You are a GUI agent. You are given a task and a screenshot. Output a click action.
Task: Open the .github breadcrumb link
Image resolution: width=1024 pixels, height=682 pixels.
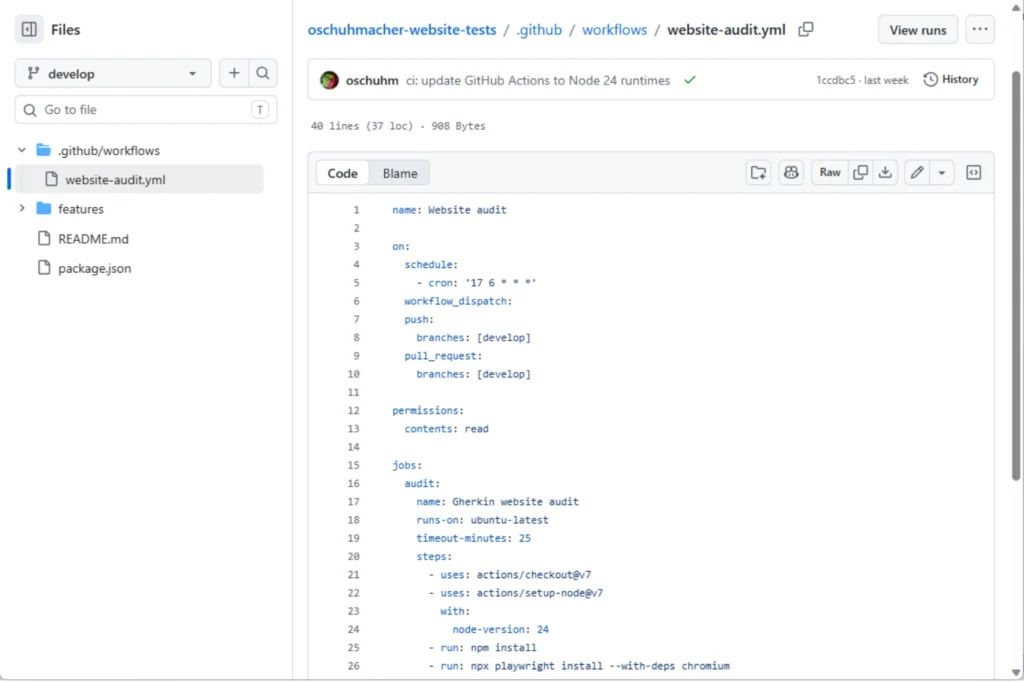(539, 30)
